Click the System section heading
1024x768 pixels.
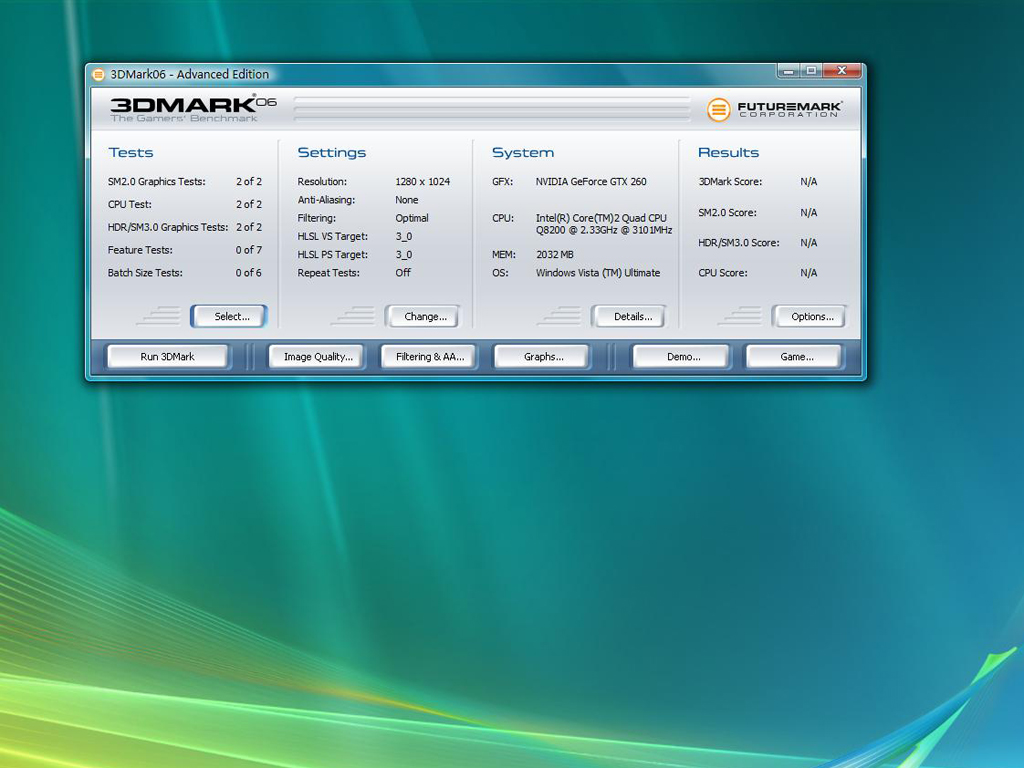(x=522, y=153)
